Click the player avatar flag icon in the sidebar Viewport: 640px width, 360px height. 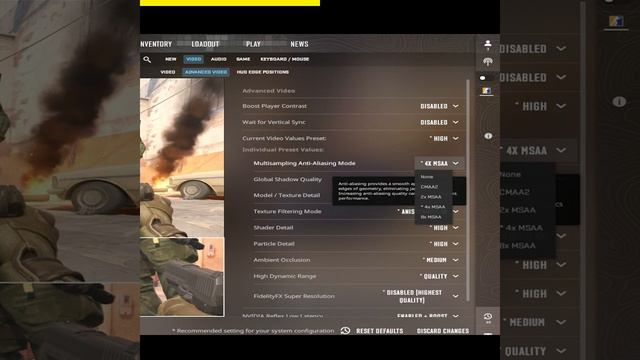486,91
